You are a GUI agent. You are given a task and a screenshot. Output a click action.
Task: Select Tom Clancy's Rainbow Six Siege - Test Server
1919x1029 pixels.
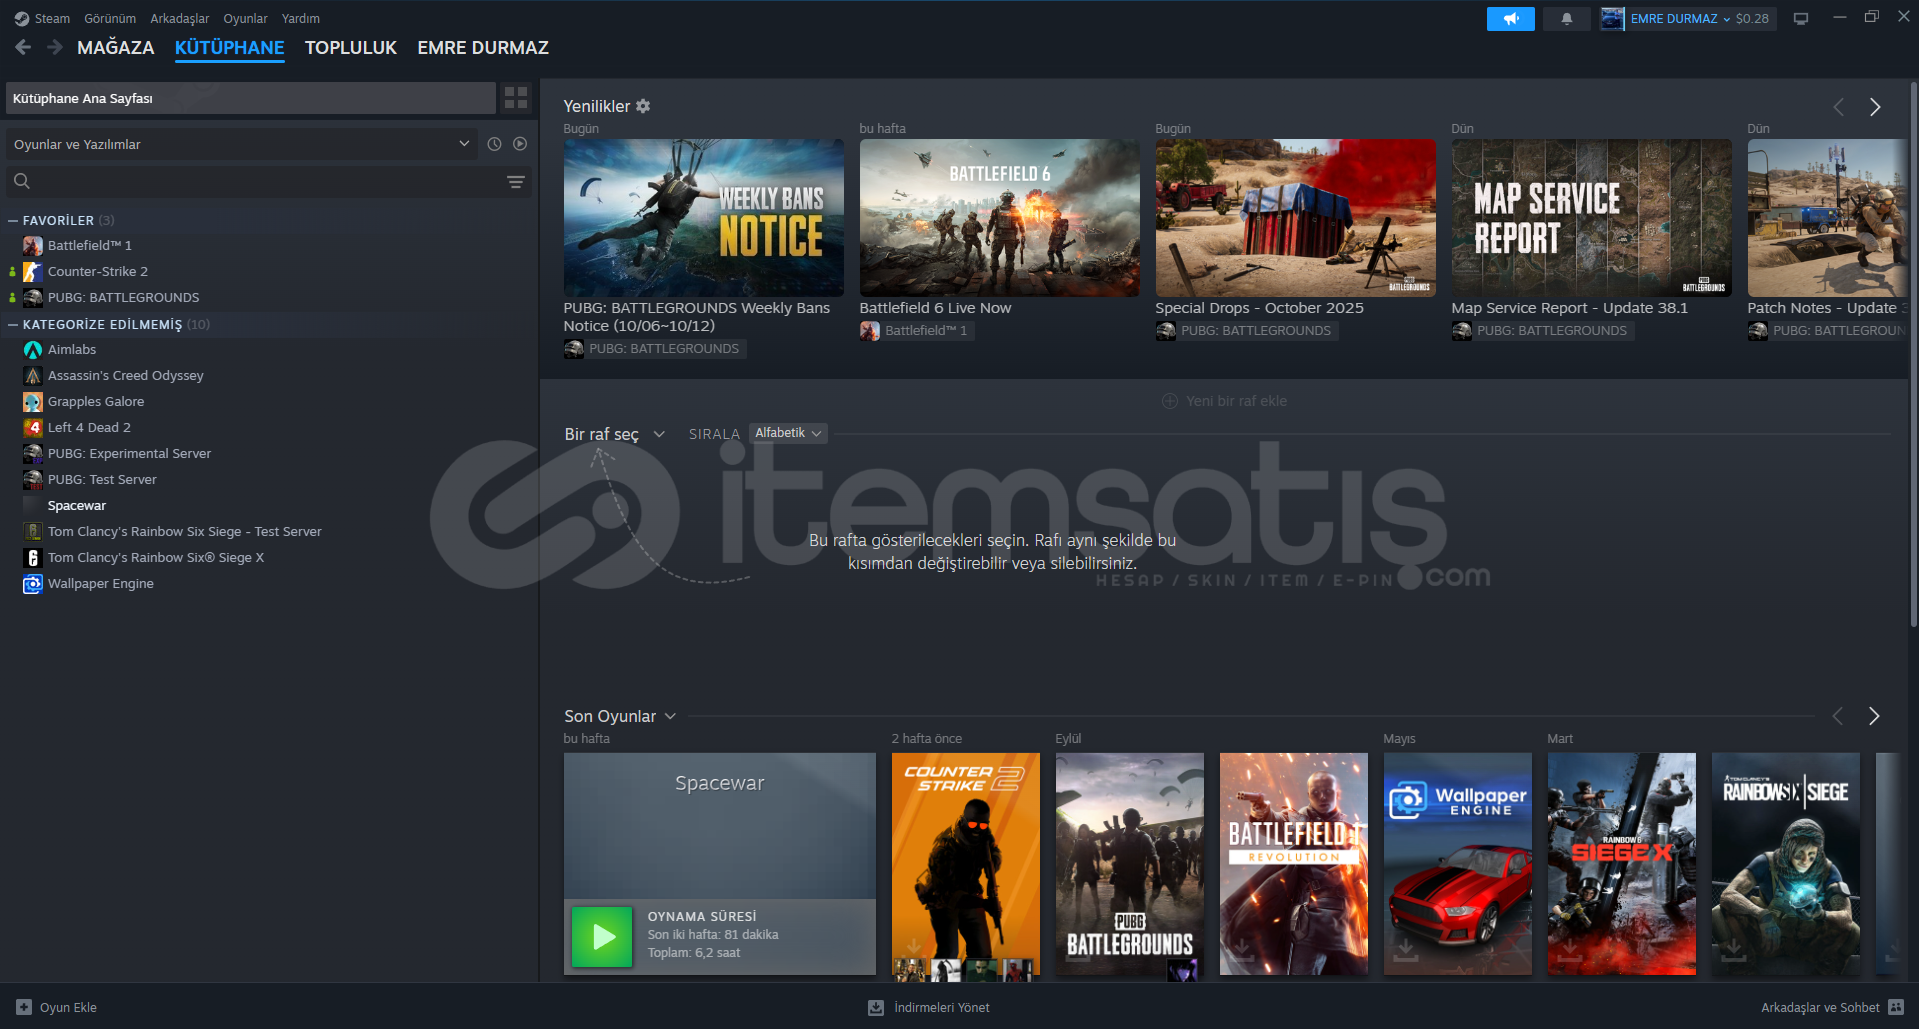(x=185, y=532)
